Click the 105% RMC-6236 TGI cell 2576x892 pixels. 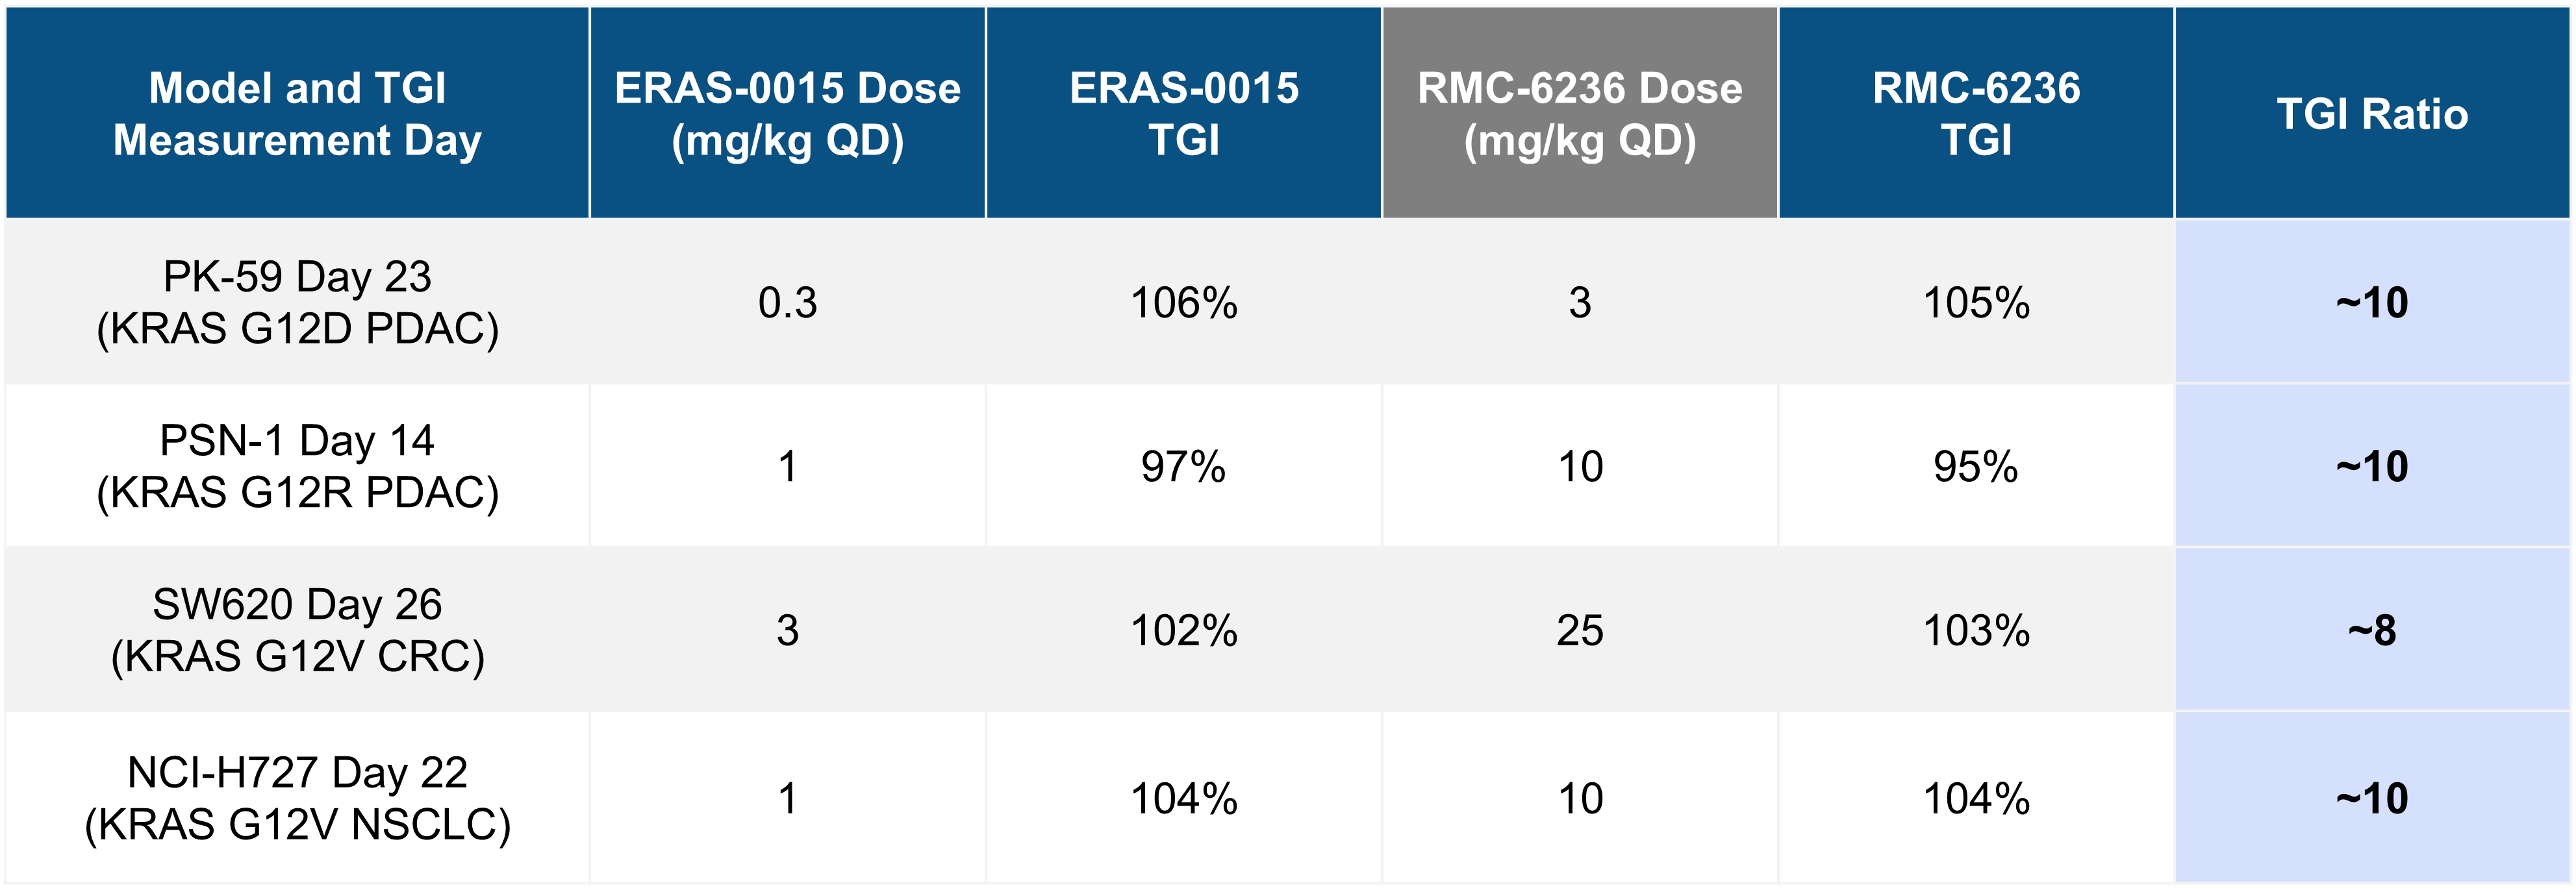1975,302
